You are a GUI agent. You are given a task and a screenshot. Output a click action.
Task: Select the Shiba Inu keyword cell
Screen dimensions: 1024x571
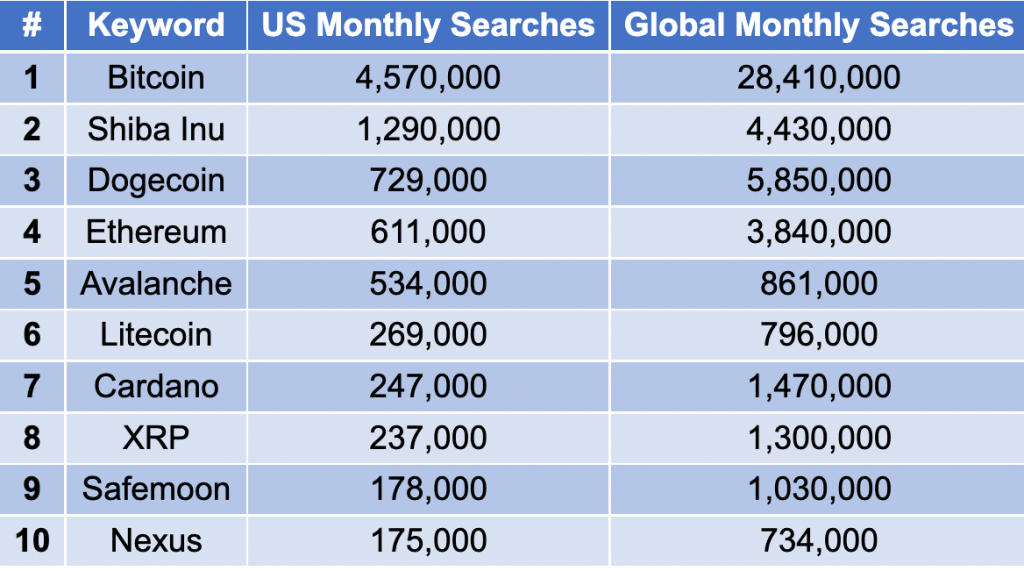(156, 129)
